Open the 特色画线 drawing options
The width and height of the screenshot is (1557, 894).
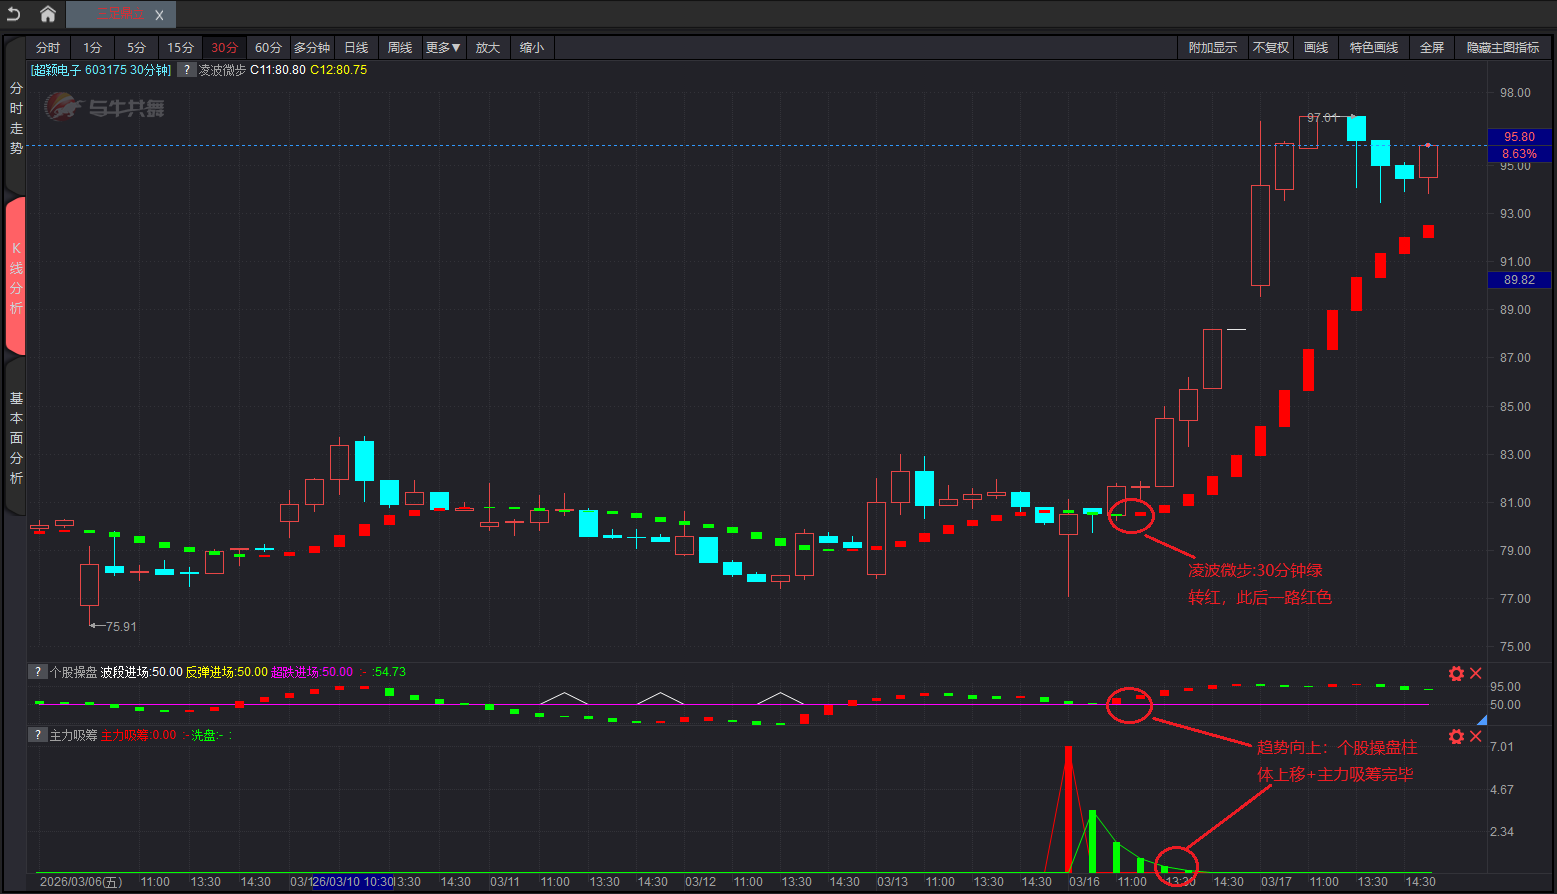(x=1373, y=48)
